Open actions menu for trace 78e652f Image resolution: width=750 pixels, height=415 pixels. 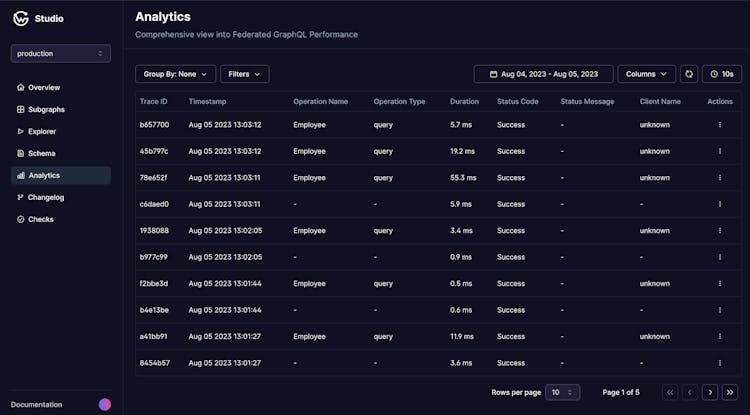click(x=719, y=178)
